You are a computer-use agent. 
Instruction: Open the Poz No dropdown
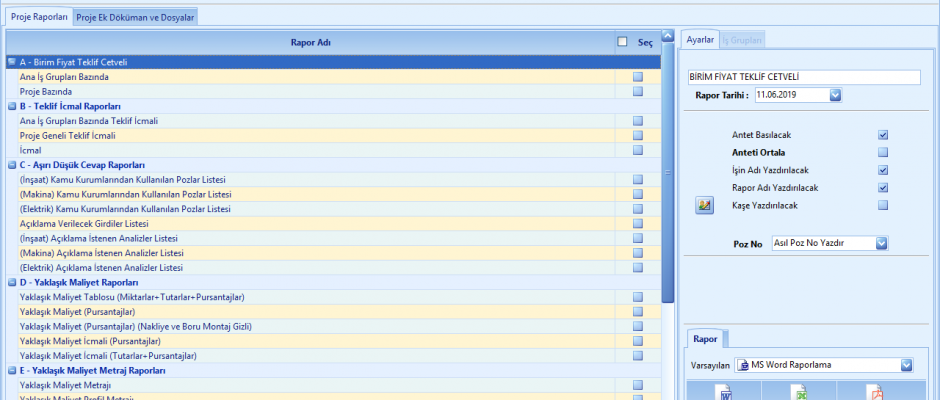(x=881, y=243)
